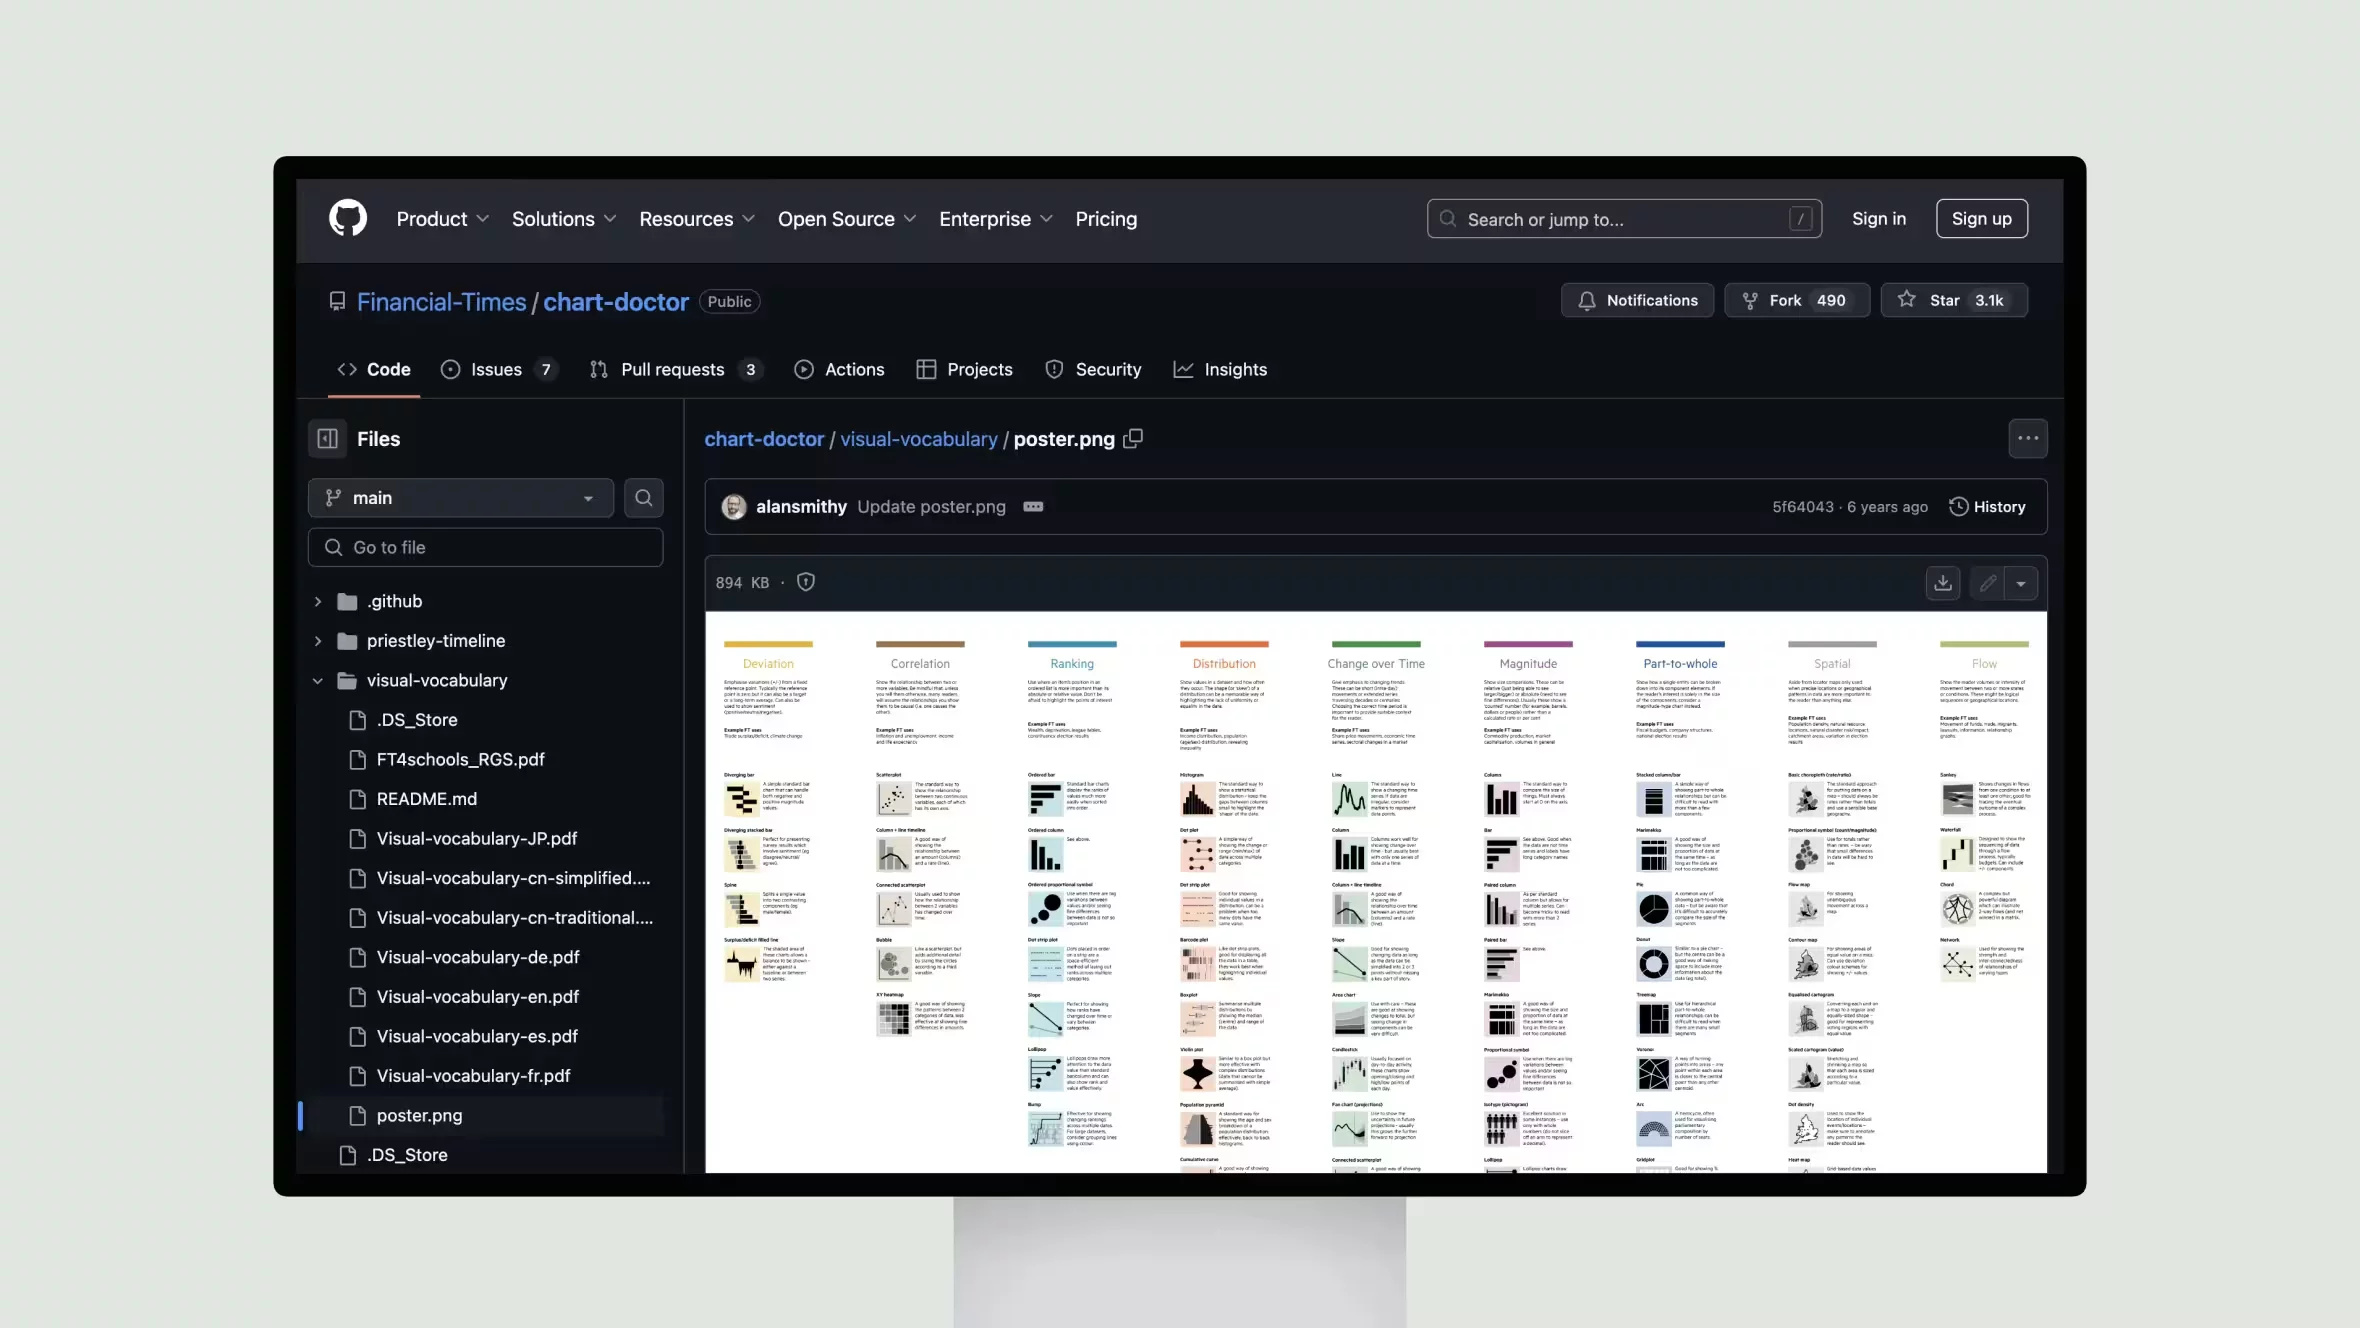Click the Sign up button
The image size is (2360, 1328).
[1982, 218]
